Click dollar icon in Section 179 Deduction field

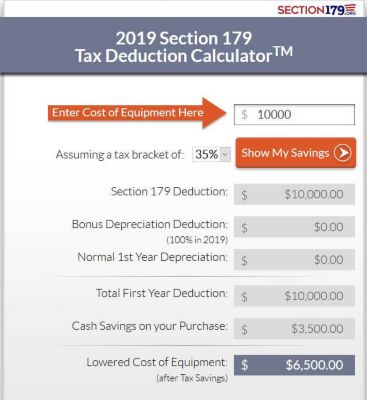244,195
